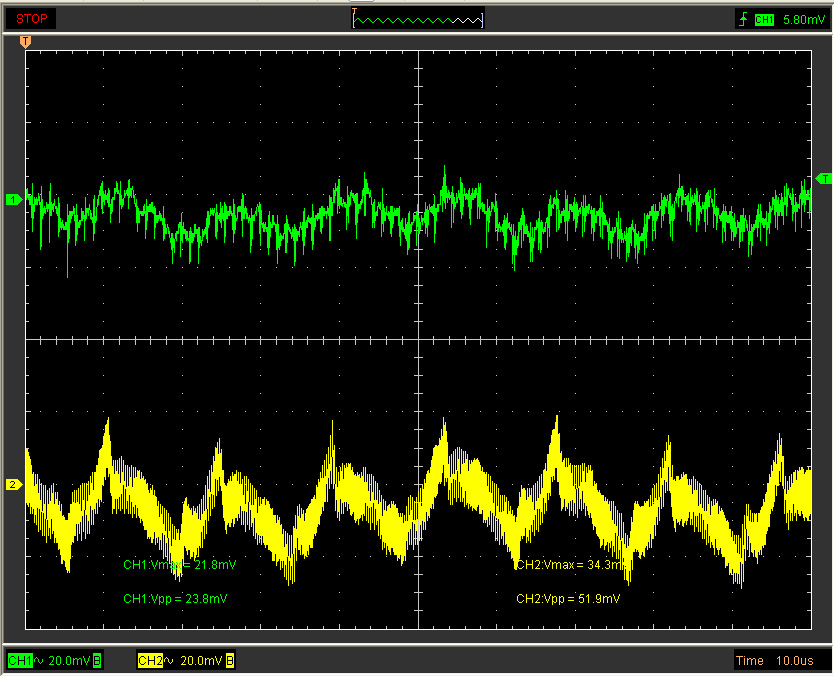Select the green channel 1 ground marker
The width and height of the screenshot is (834, 676).
tap(13, 199)
